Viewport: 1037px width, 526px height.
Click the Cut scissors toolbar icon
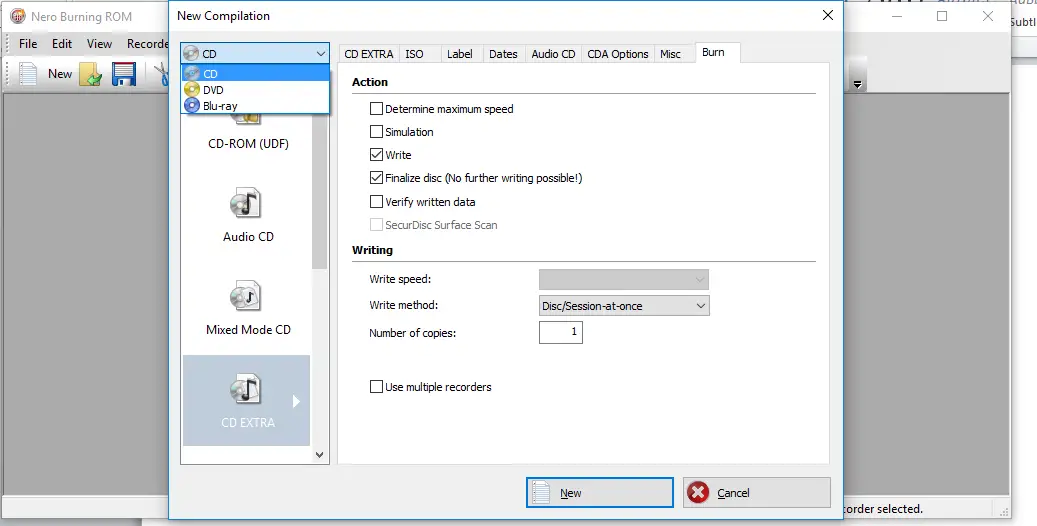(x=162, y=74)
